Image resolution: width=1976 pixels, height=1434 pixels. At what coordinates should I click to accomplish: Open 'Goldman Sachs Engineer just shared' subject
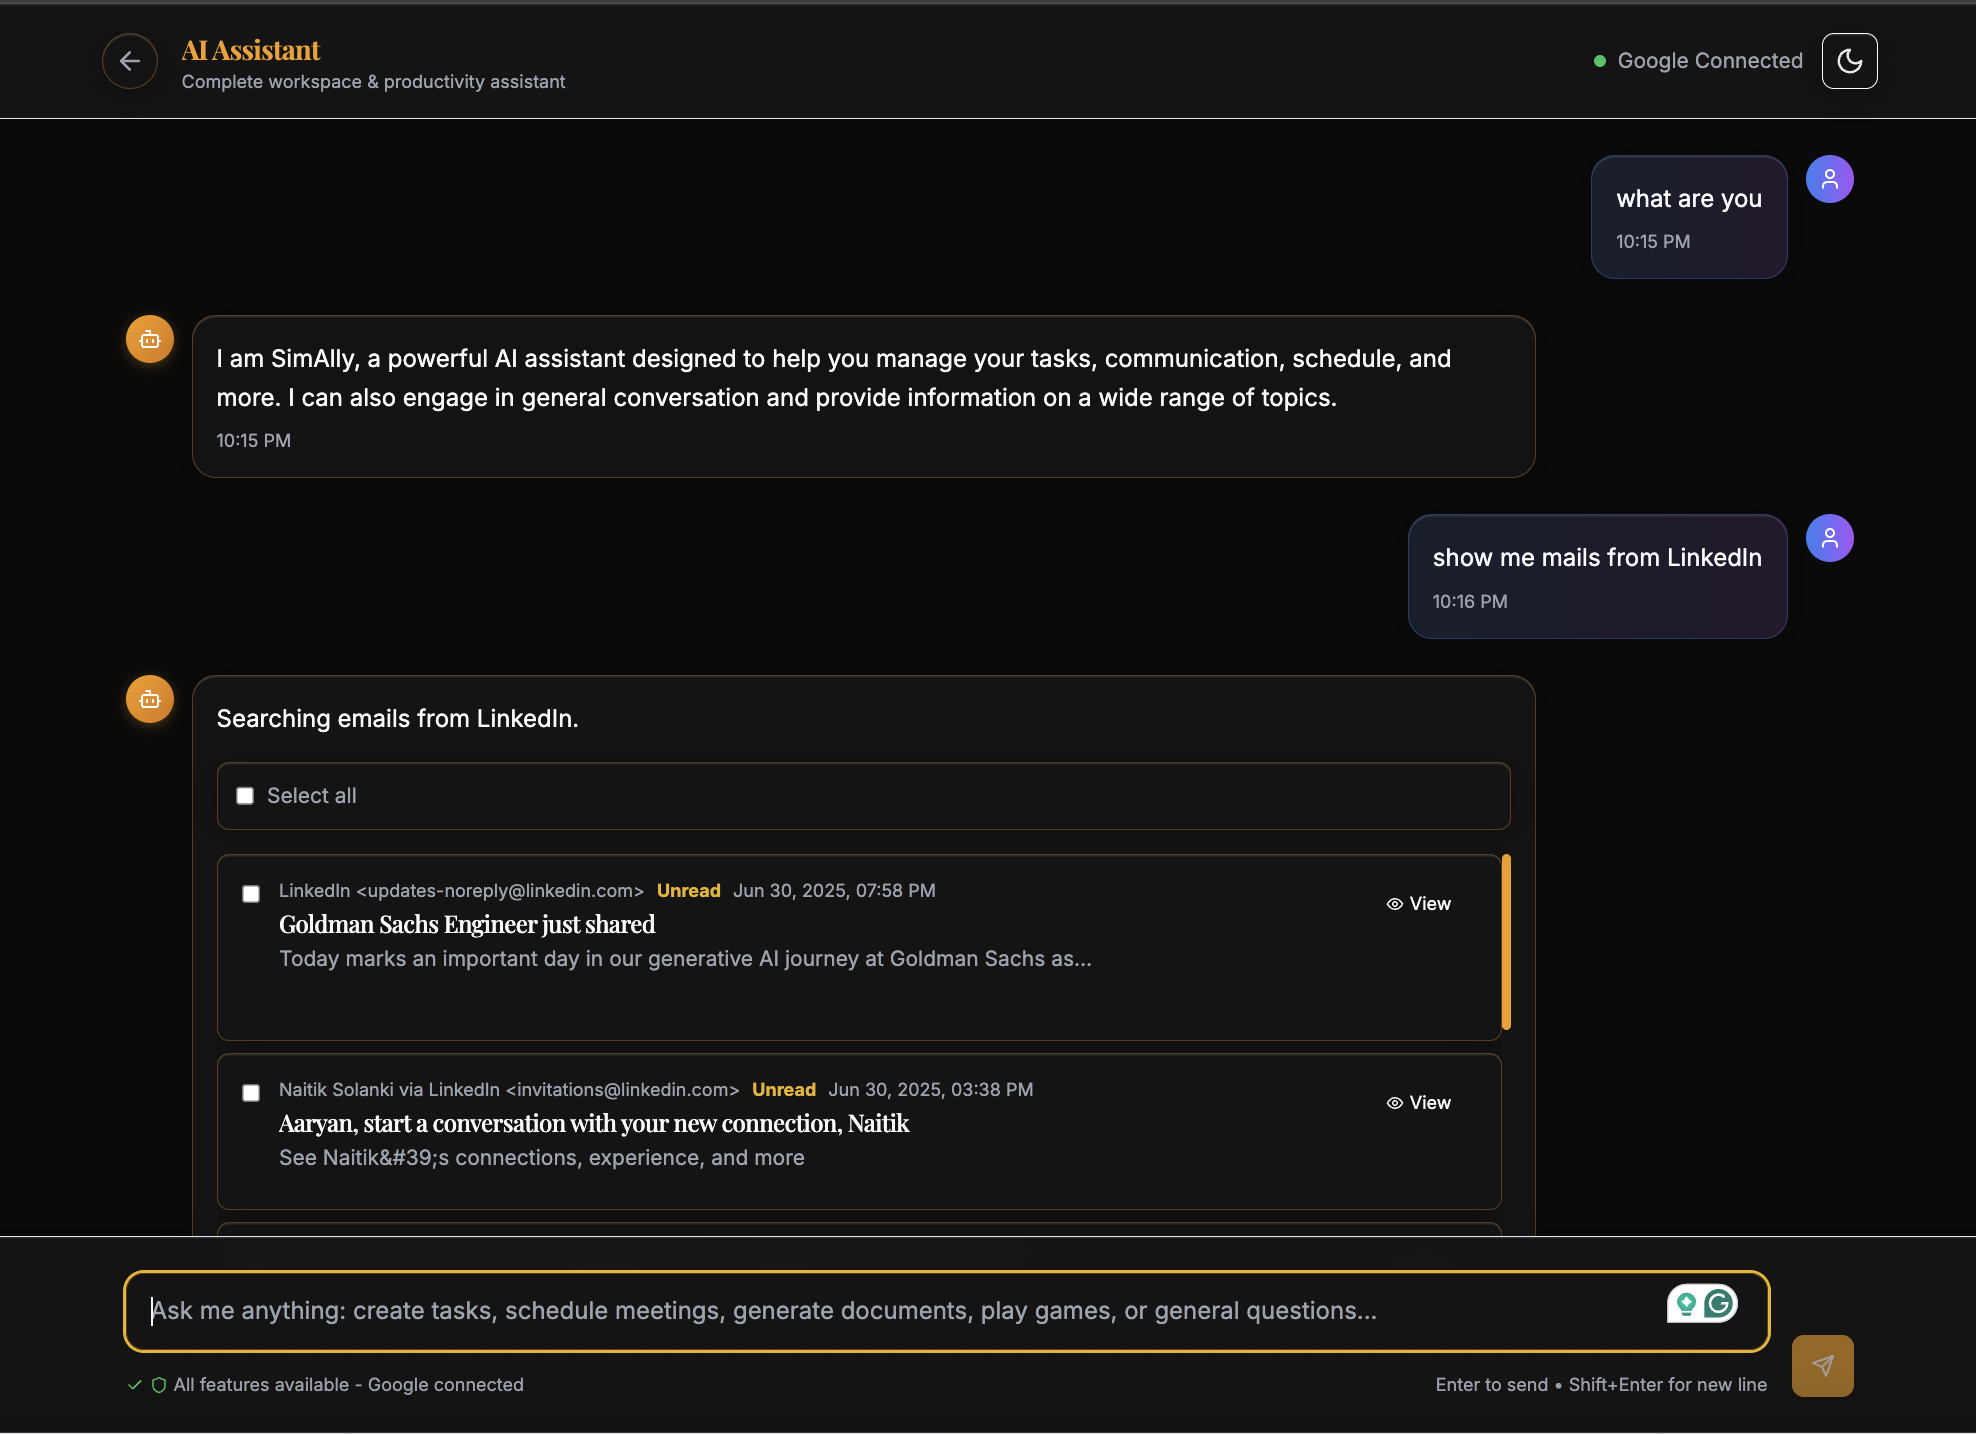[467, 925]
